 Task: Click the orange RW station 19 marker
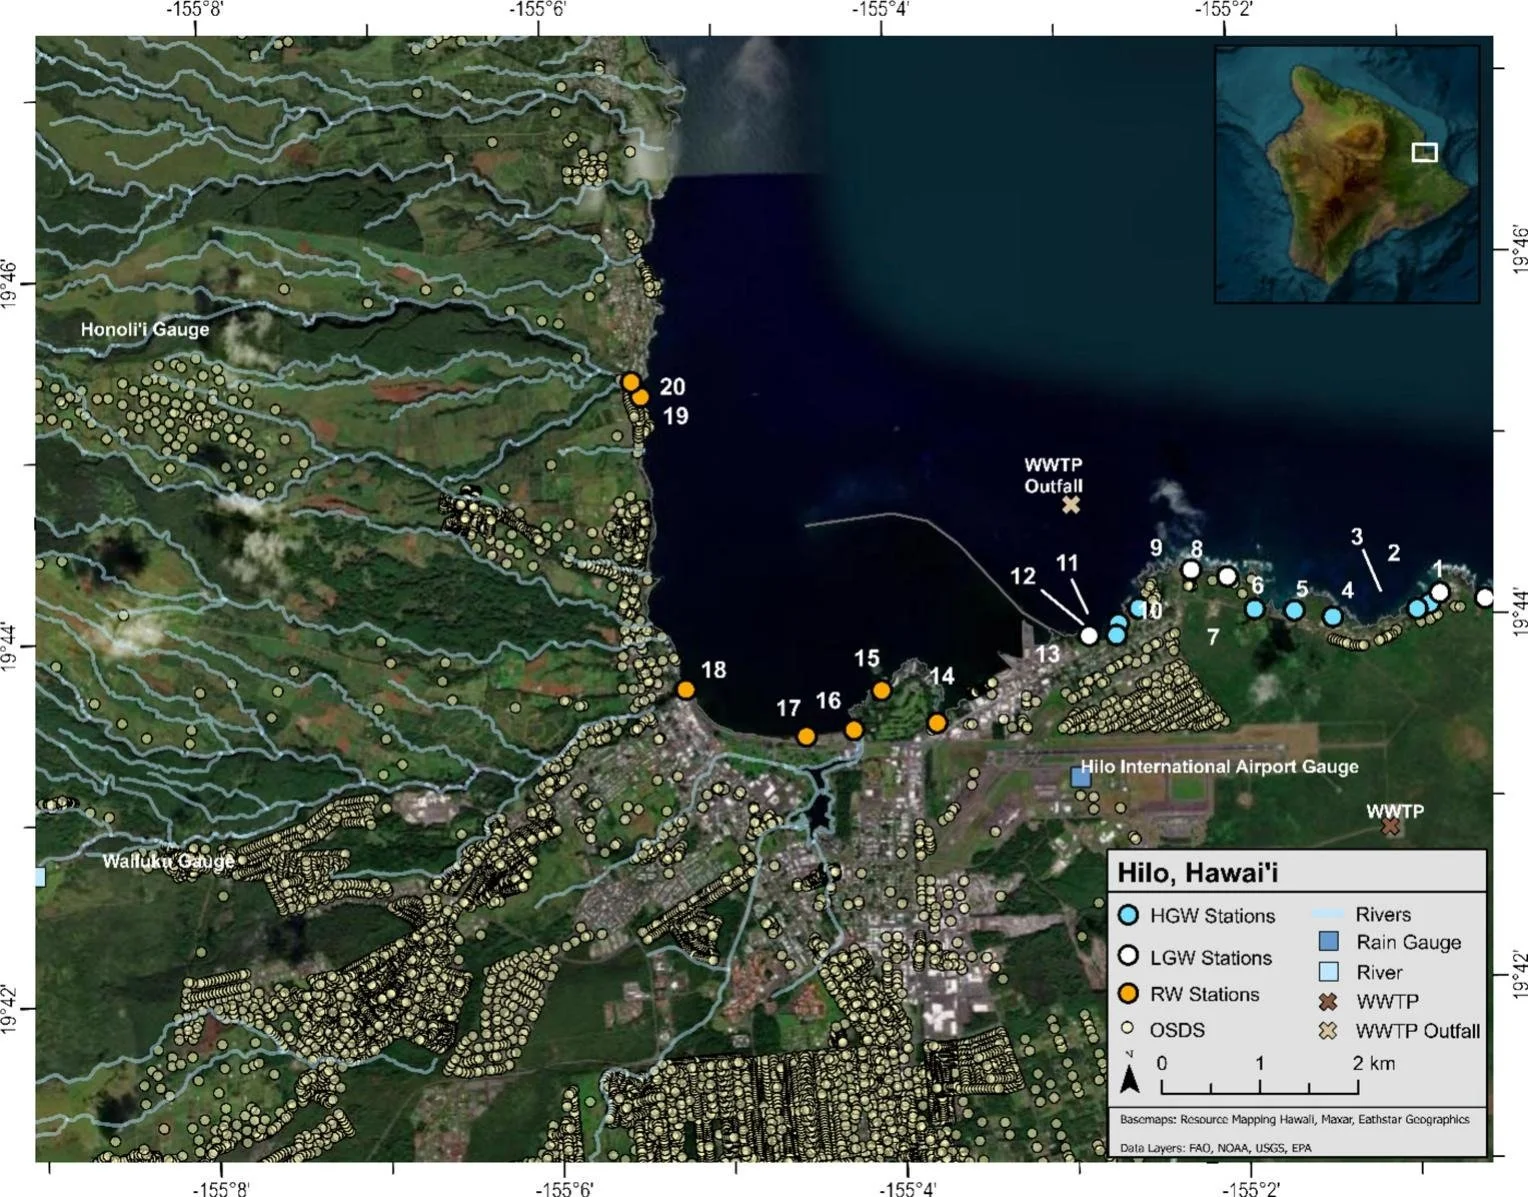pyautogui.click(x=641, y=398)
